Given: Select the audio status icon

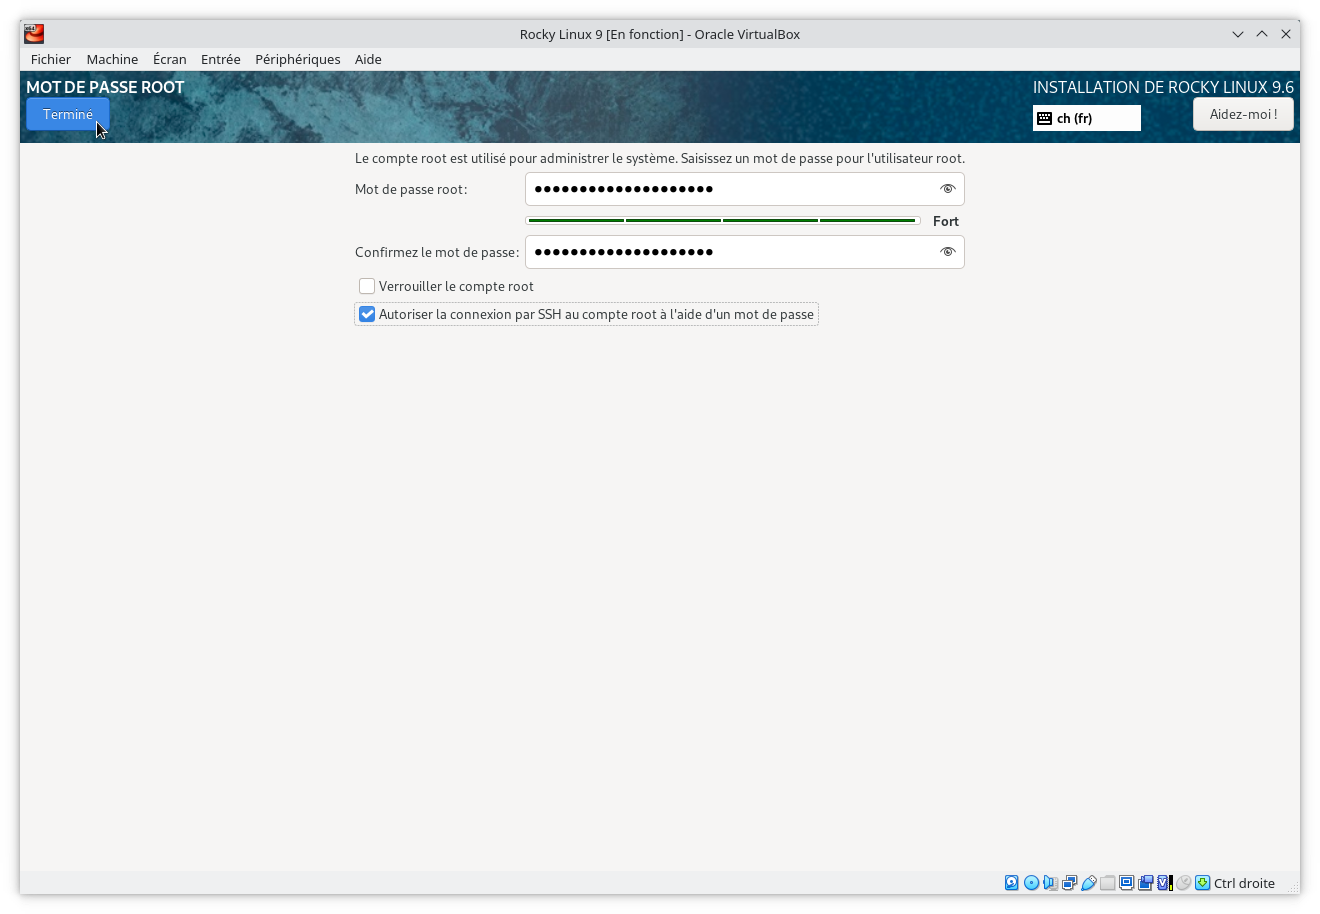Looking at the screenshot, I should pyautogui.click(x=1049, y=883).
